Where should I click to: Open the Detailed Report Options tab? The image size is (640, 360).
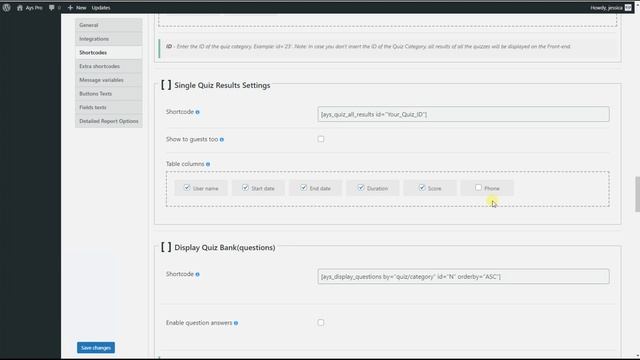click(x=109, y=121)
